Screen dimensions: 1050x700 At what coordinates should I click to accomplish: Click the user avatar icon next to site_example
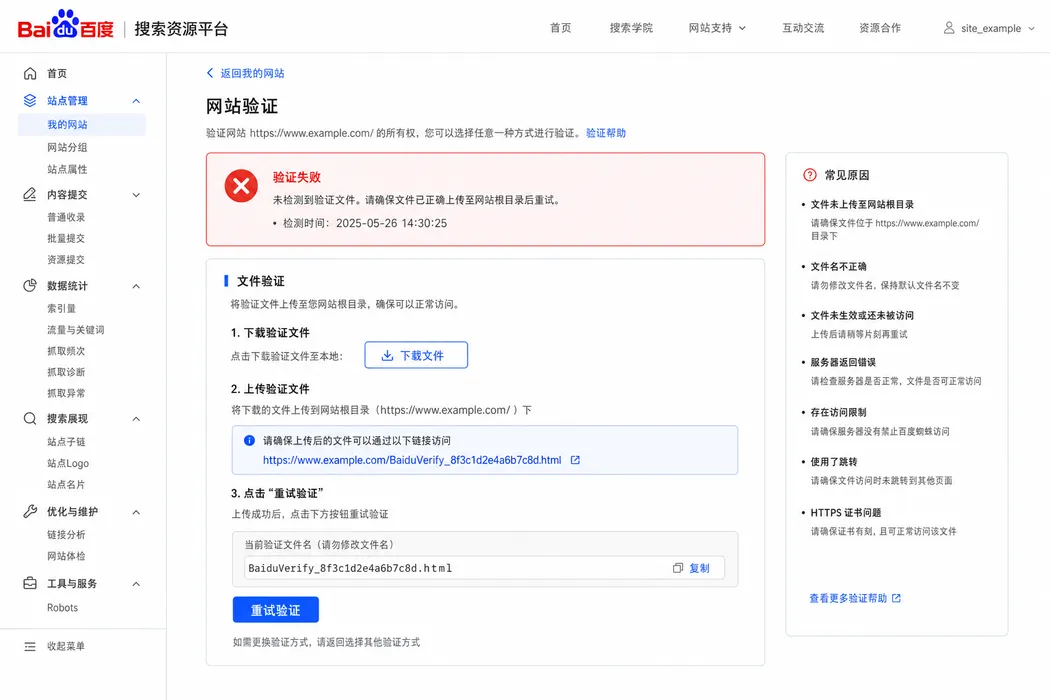pyautogui.click(x=949, y=27)
